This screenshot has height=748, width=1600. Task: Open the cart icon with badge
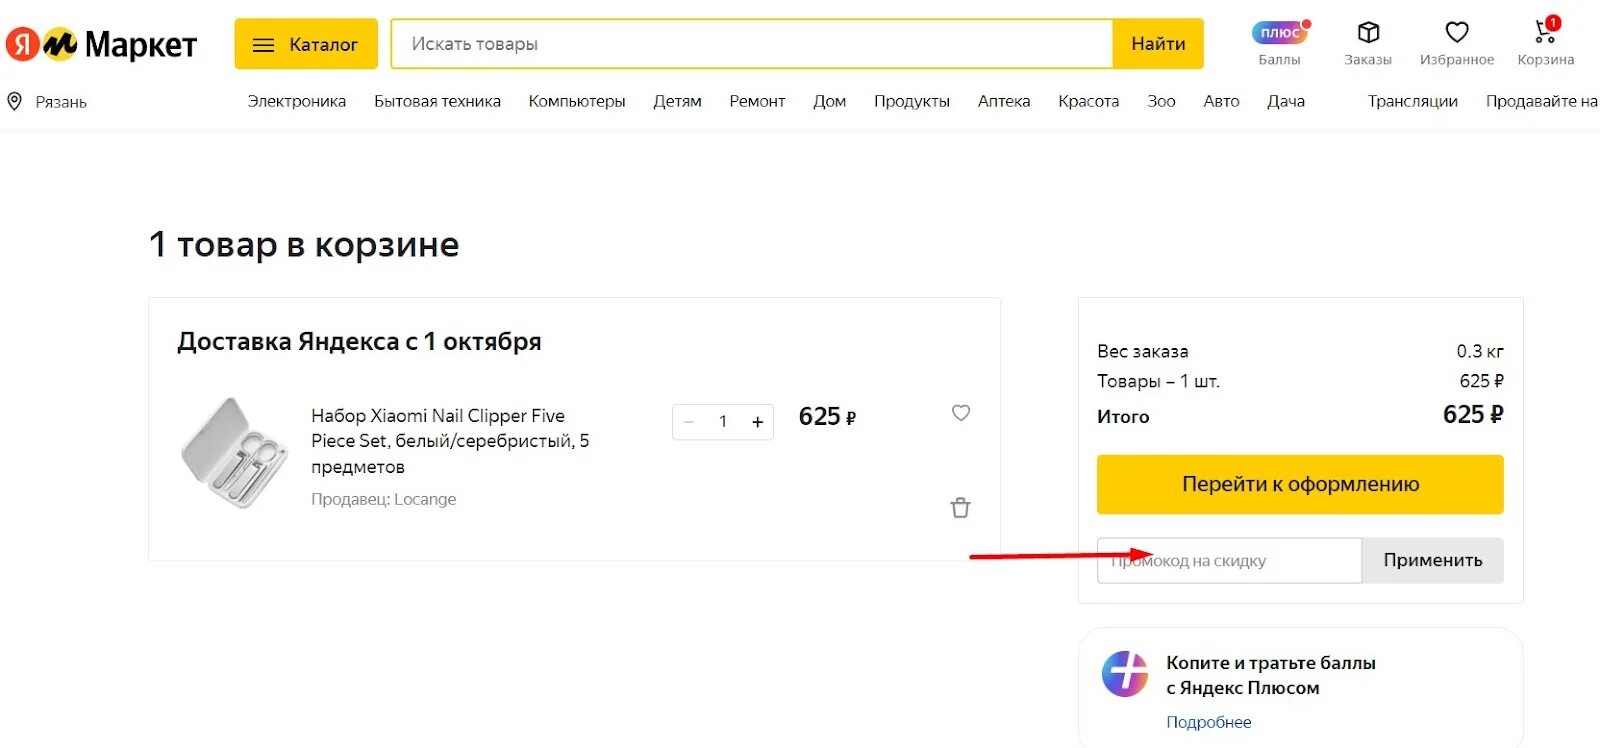click(1546, 30)
